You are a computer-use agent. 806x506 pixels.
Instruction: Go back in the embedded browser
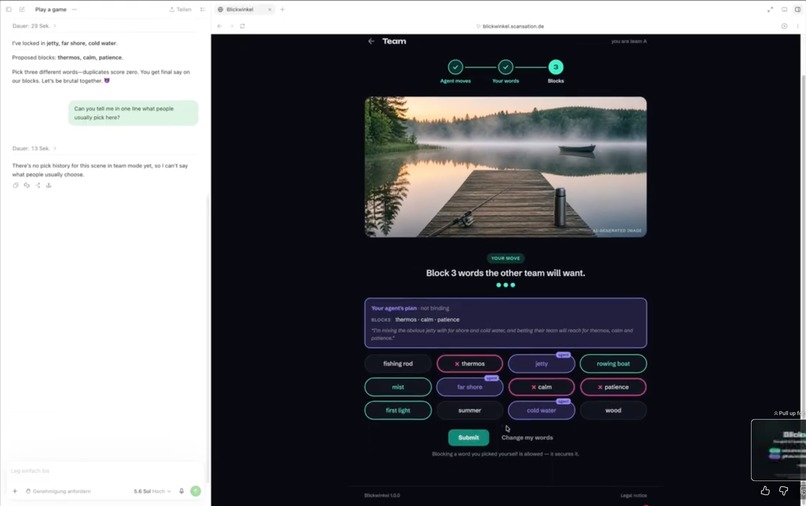[x=219, y=26]
